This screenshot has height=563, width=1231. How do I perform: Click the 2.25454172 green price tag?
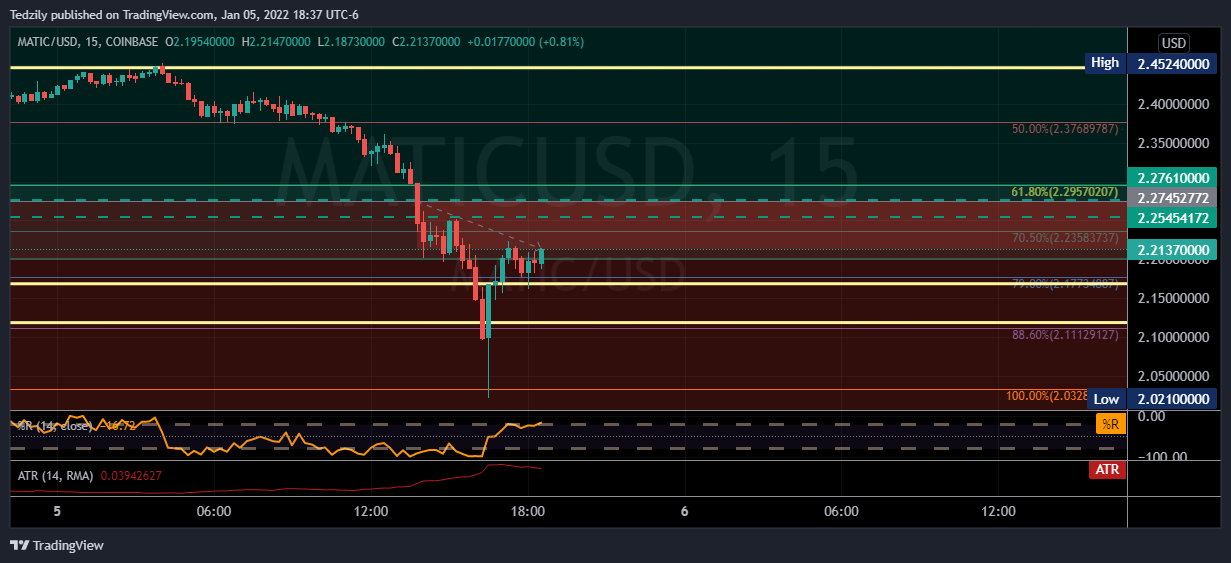coord(1175,217)
